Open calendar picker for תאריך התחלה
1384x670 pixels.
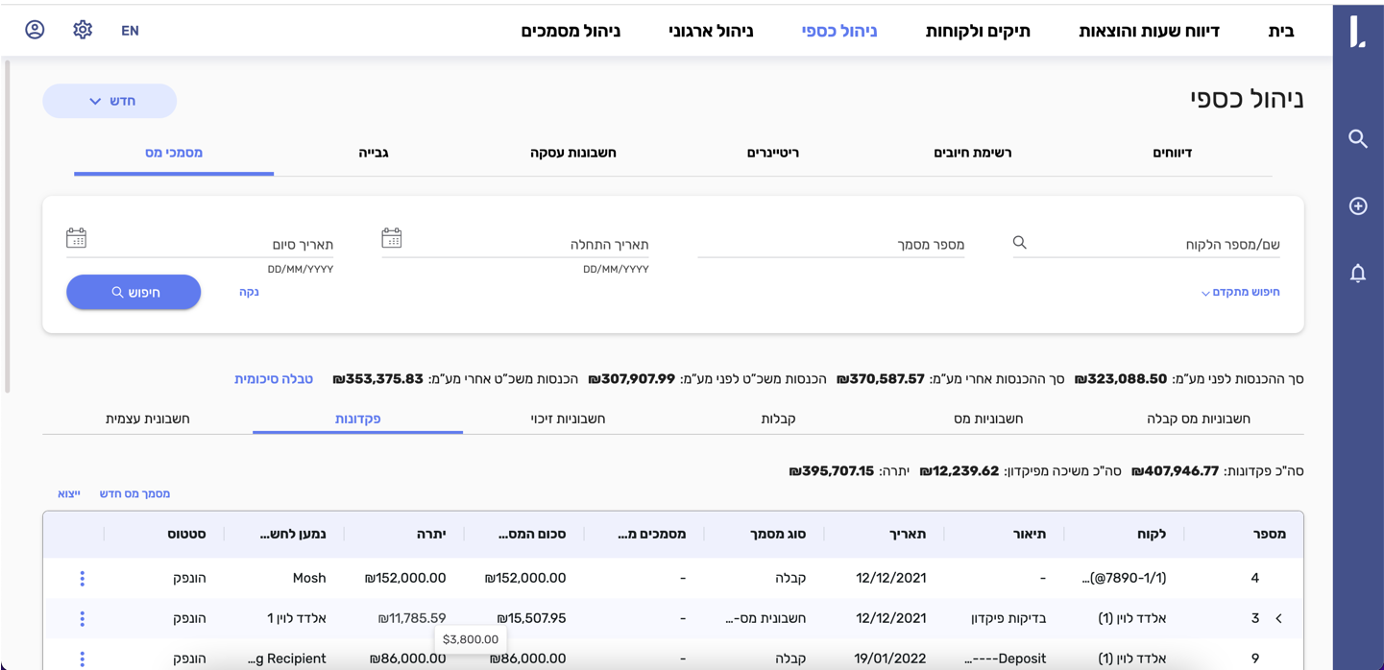pyautogui.click(x=392, y=238)
